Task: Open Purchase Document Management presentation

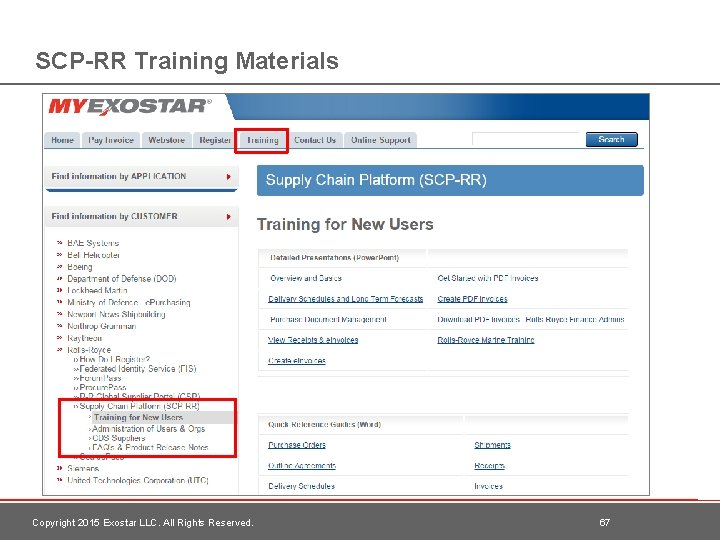Action: tap(328, 320)
